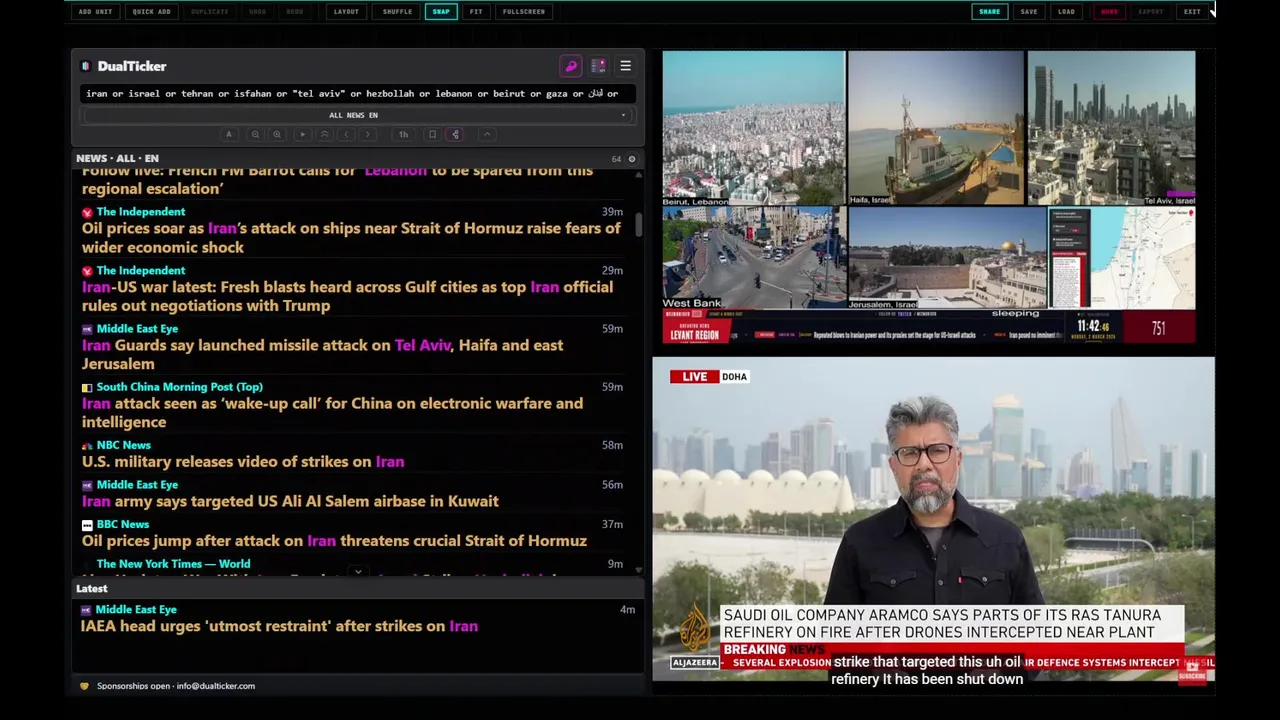
Task: Open the Beirut, Lebanon webcam thumbnail
Action: coord(754,128)
